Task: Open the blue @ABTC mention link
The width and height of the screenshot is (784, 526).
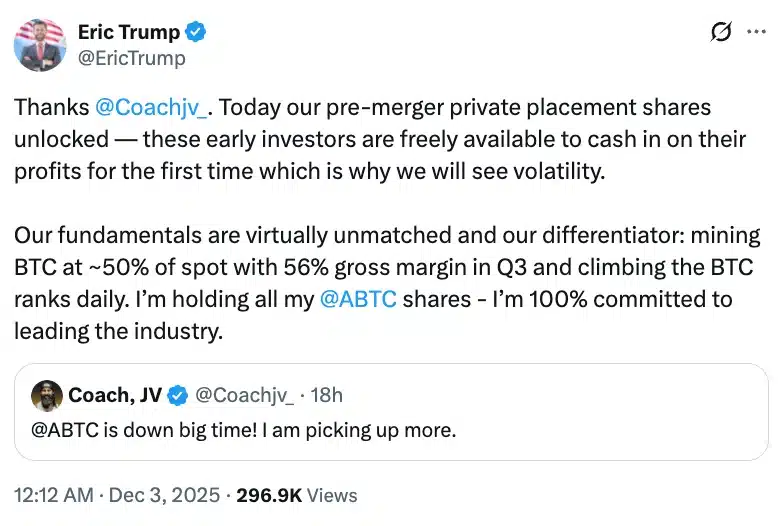Action: pos(358,299)
